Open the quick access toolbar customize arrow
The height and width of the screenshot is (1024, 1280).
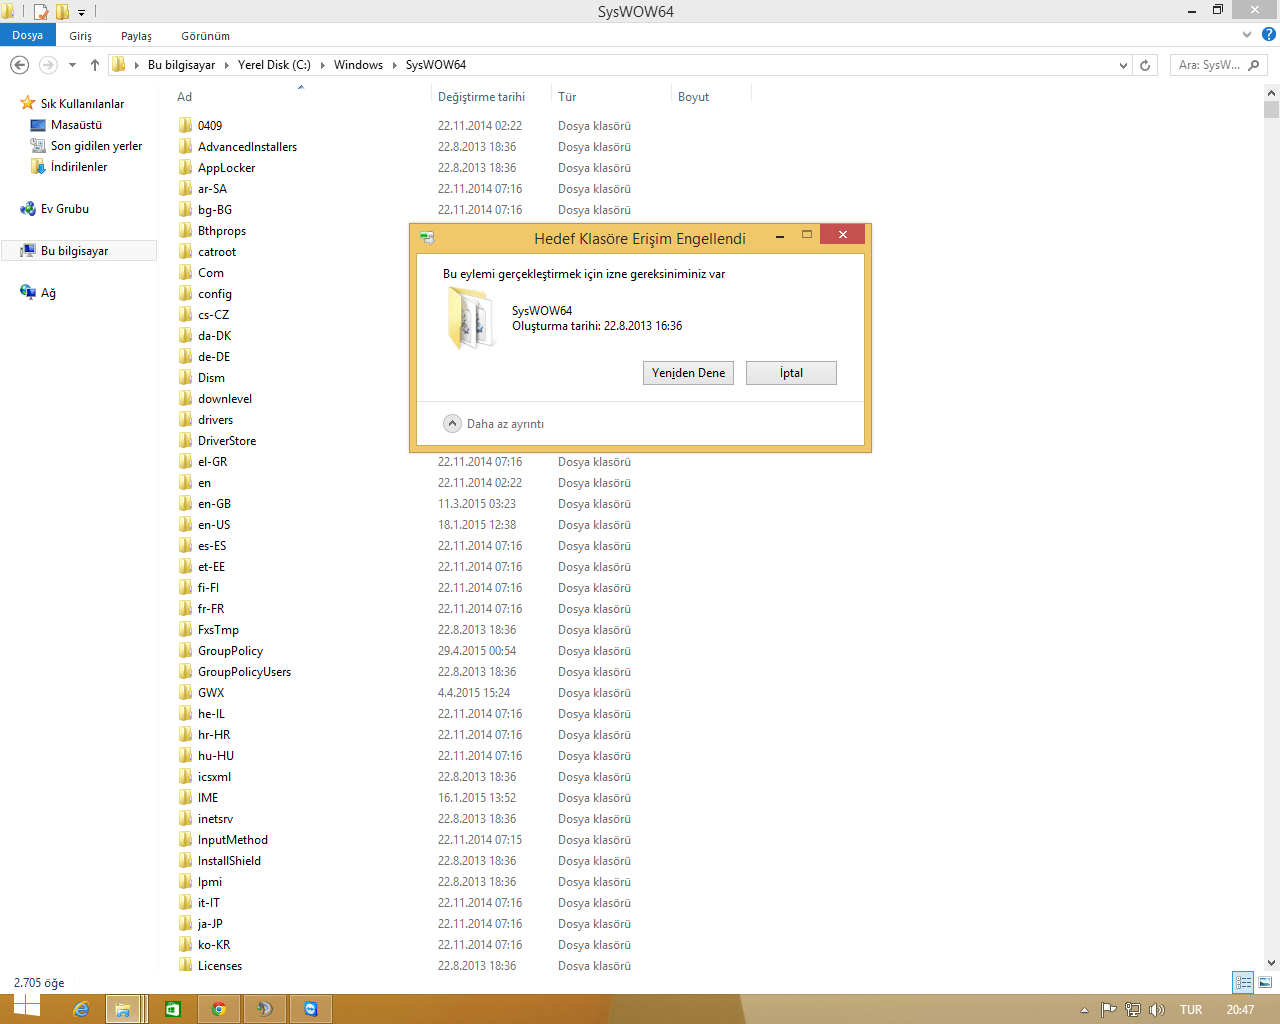(x=82, y=13)
